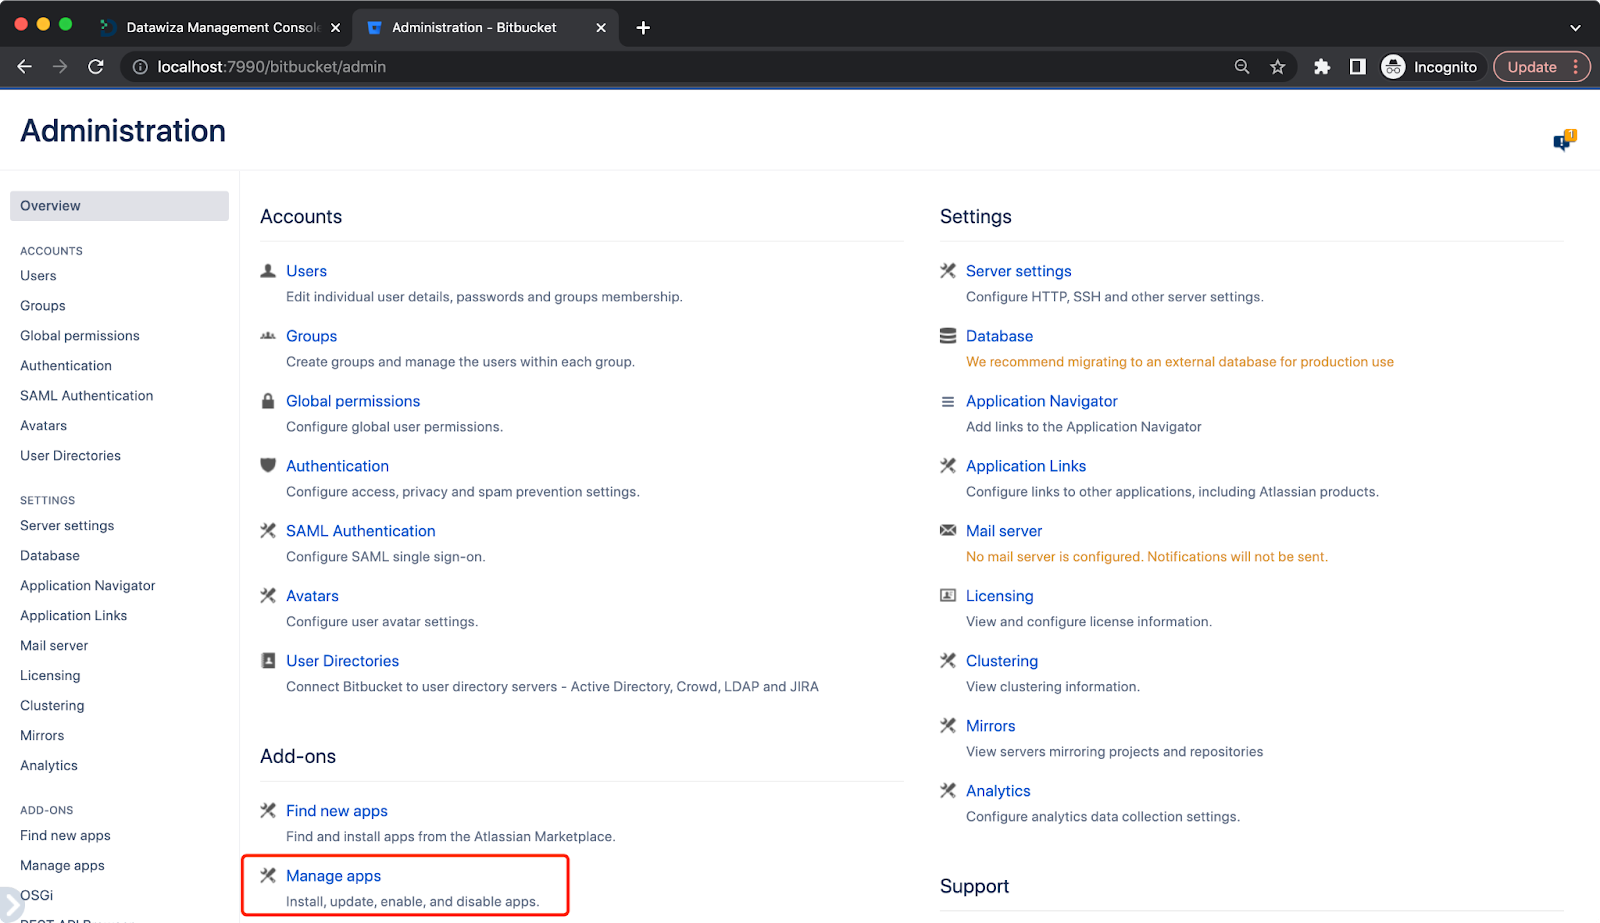Viewport: 1600px width, 923px height.
Task: Open the SAML Authentication link
Action: tap(361, 531)
